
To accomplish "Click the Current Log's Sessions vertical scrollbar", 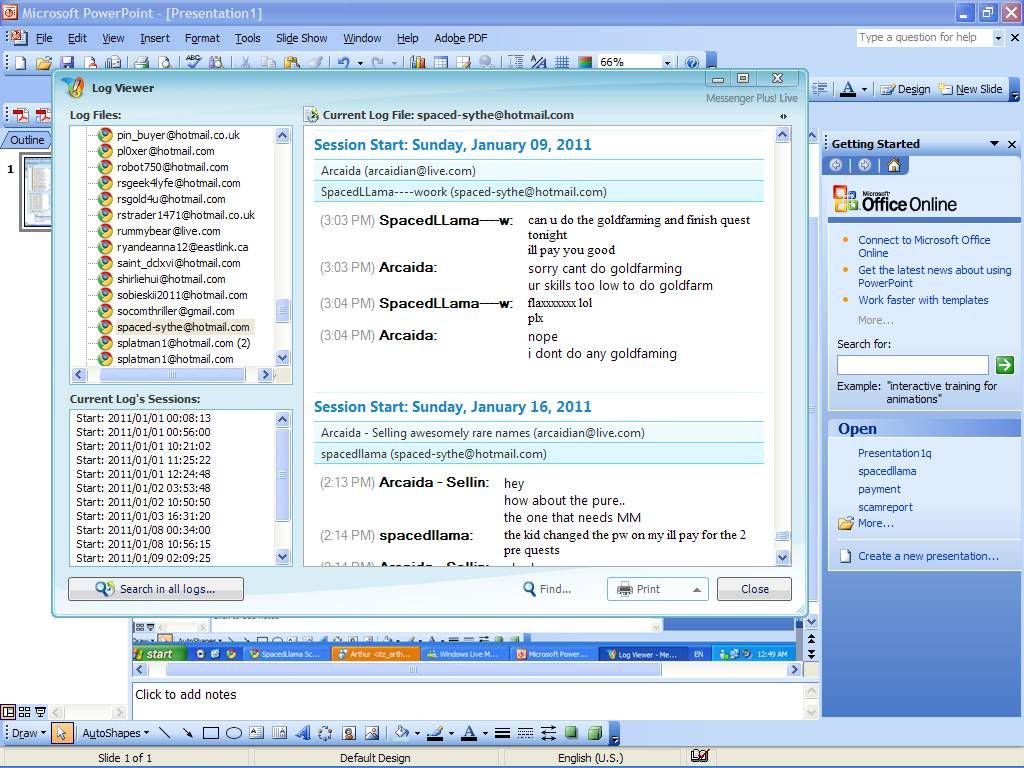I will click(282, 487).
